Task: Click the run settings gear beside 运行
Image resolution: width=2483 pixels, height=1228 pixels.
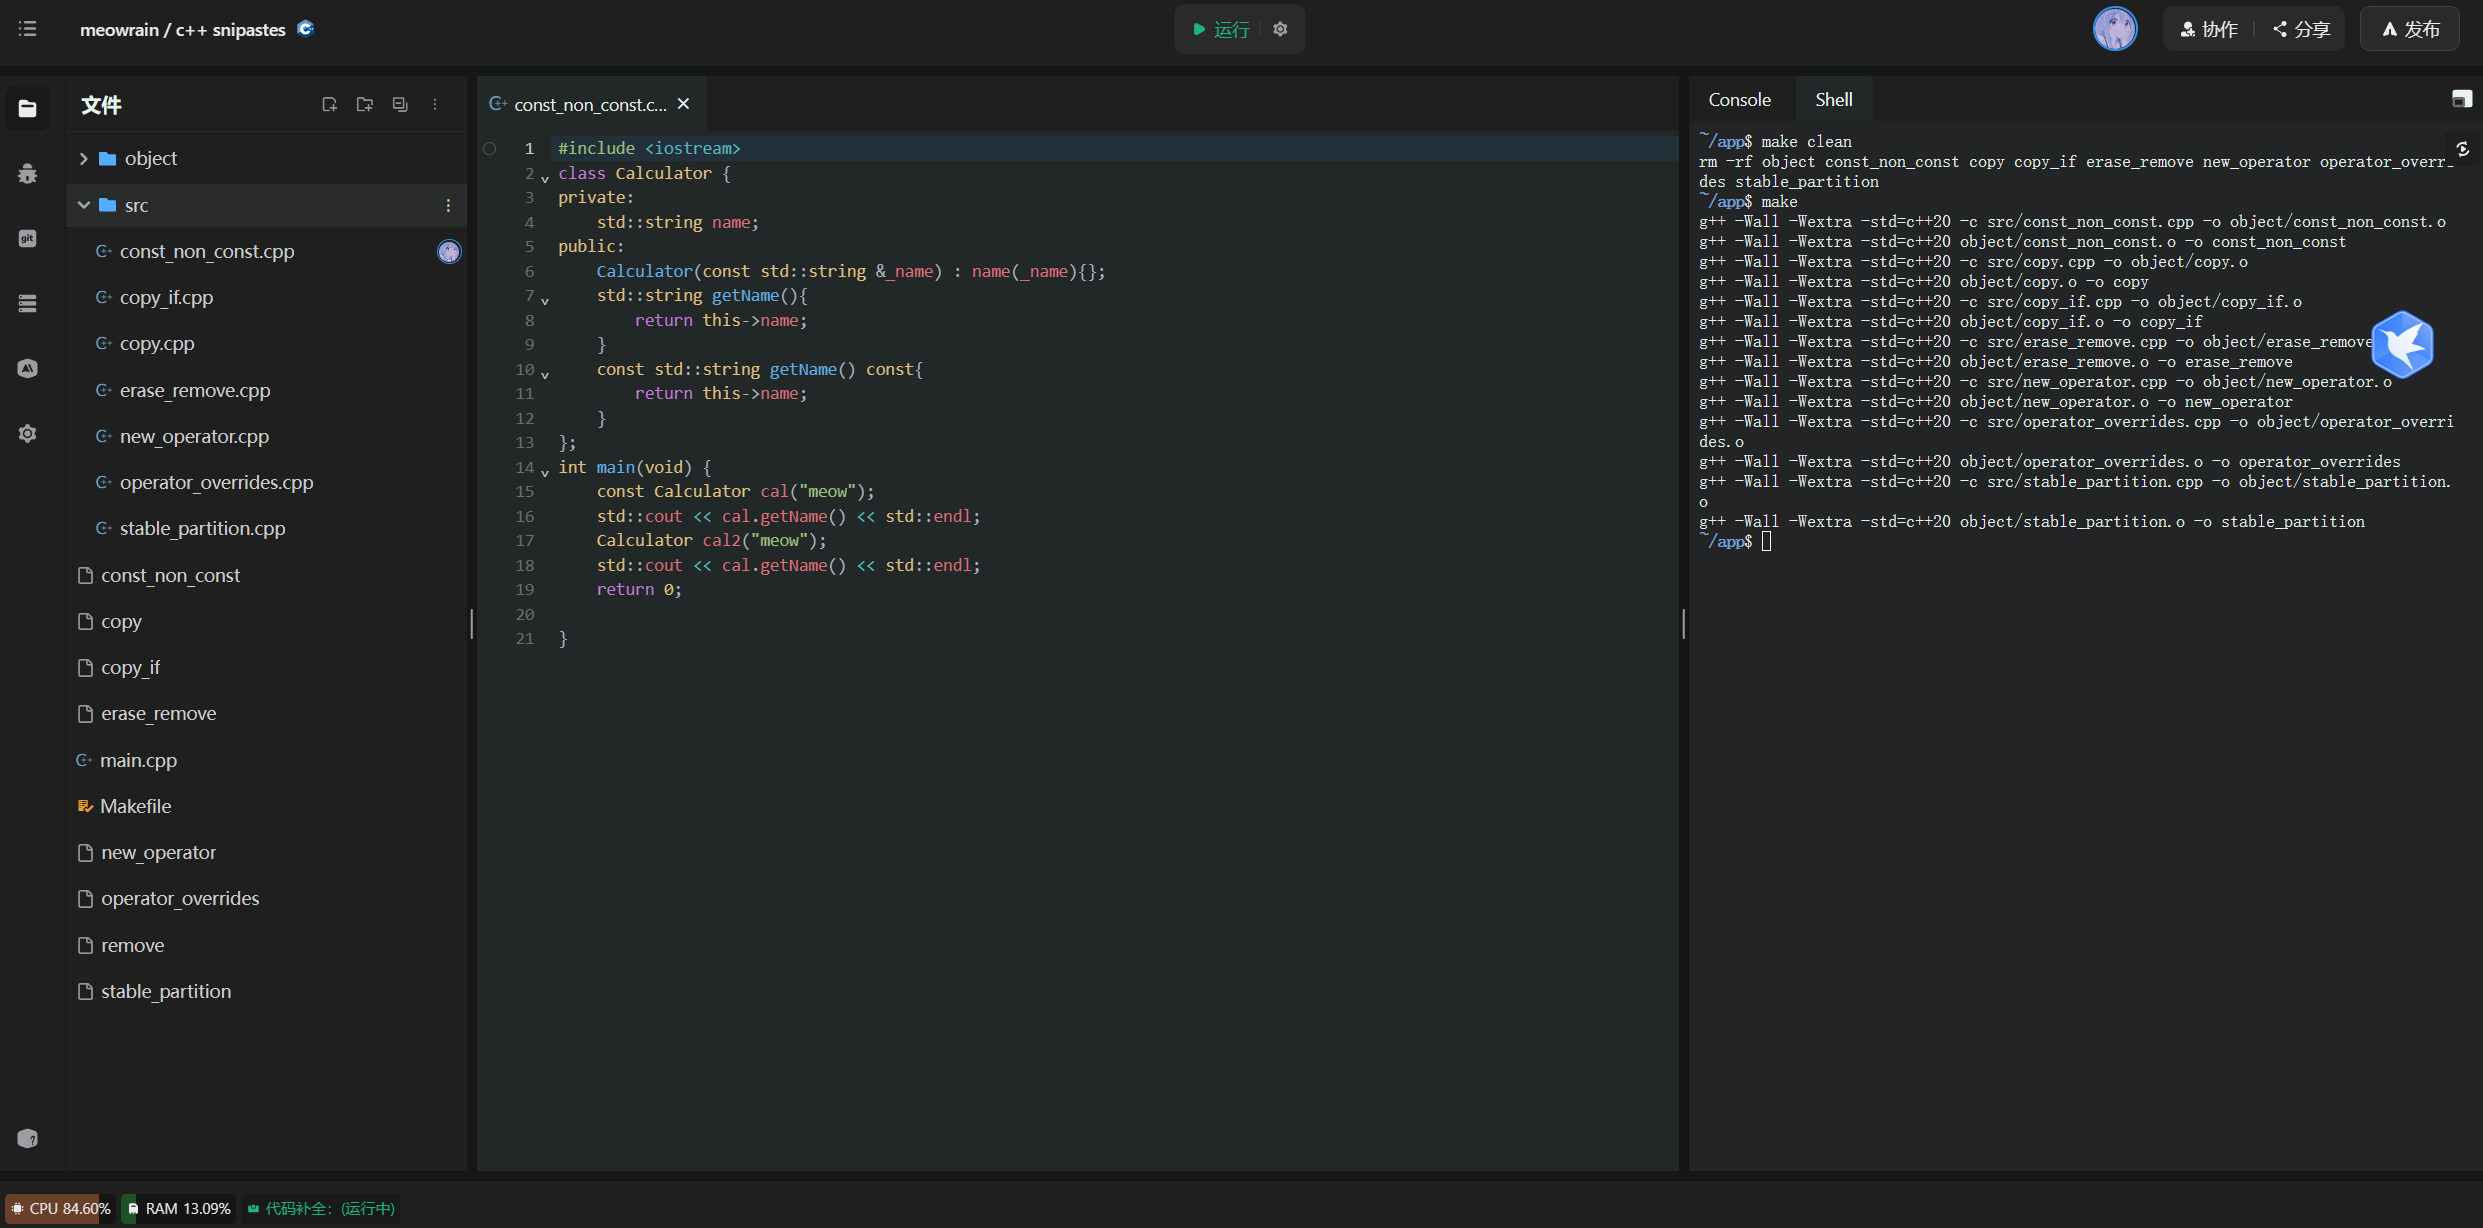Action: pyautogui.click(x=1280, y=29)
